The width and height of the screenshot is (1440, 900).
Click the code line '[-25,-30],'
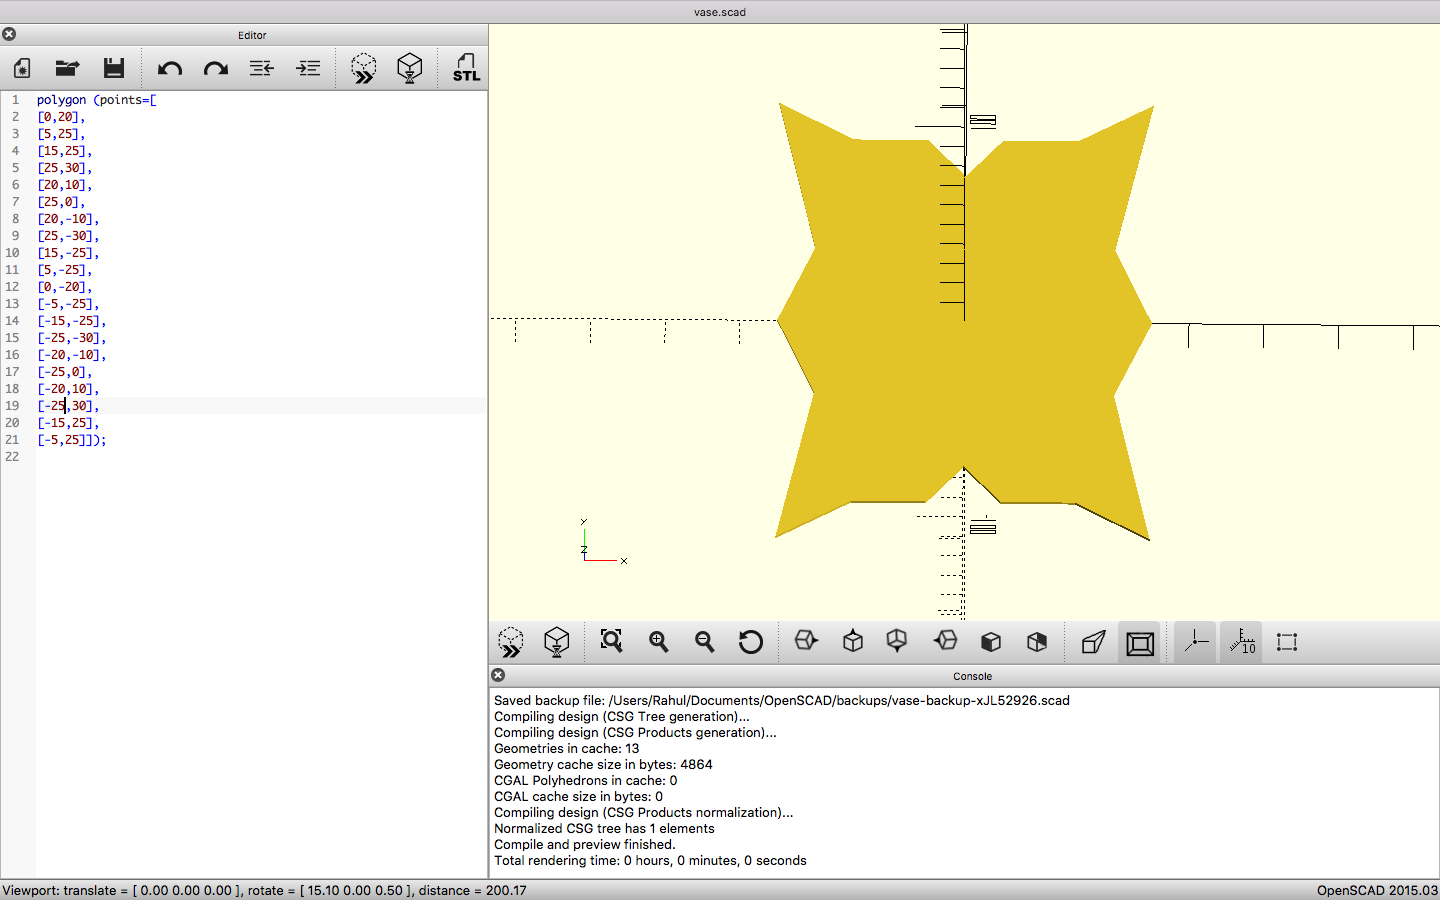pyautogui.click(x=71, y=338)
